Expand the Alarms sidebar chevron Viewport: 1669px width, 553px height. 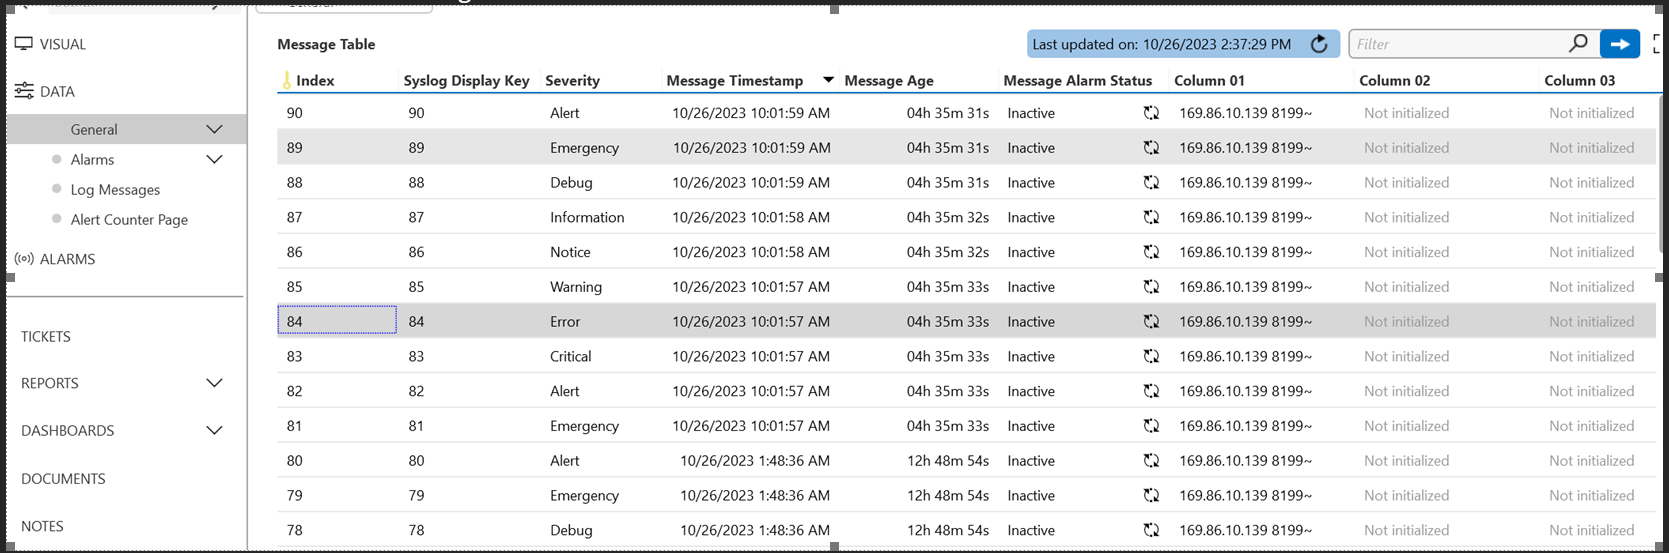coord(214,159)
